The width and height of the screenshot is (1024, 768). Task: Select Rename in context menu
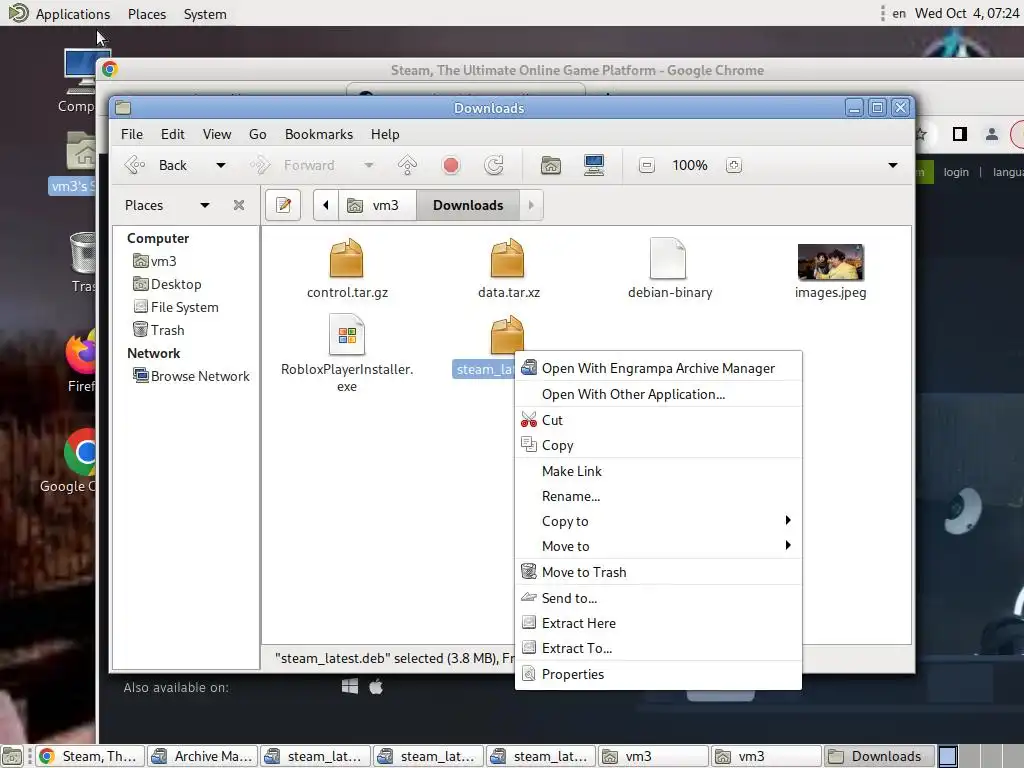[x=658, y=496]
